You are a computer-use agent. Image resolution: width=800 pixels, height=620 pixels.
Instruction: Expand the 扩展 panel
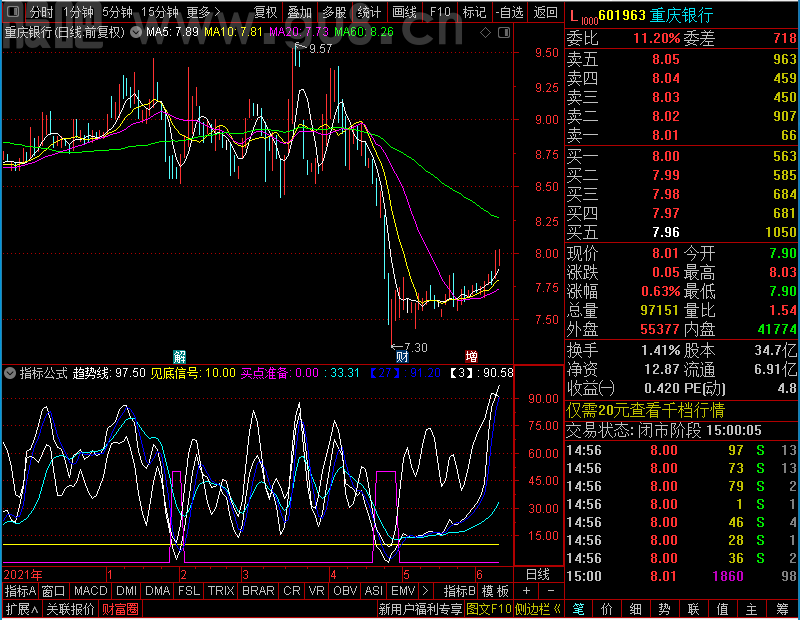point(21,609)
